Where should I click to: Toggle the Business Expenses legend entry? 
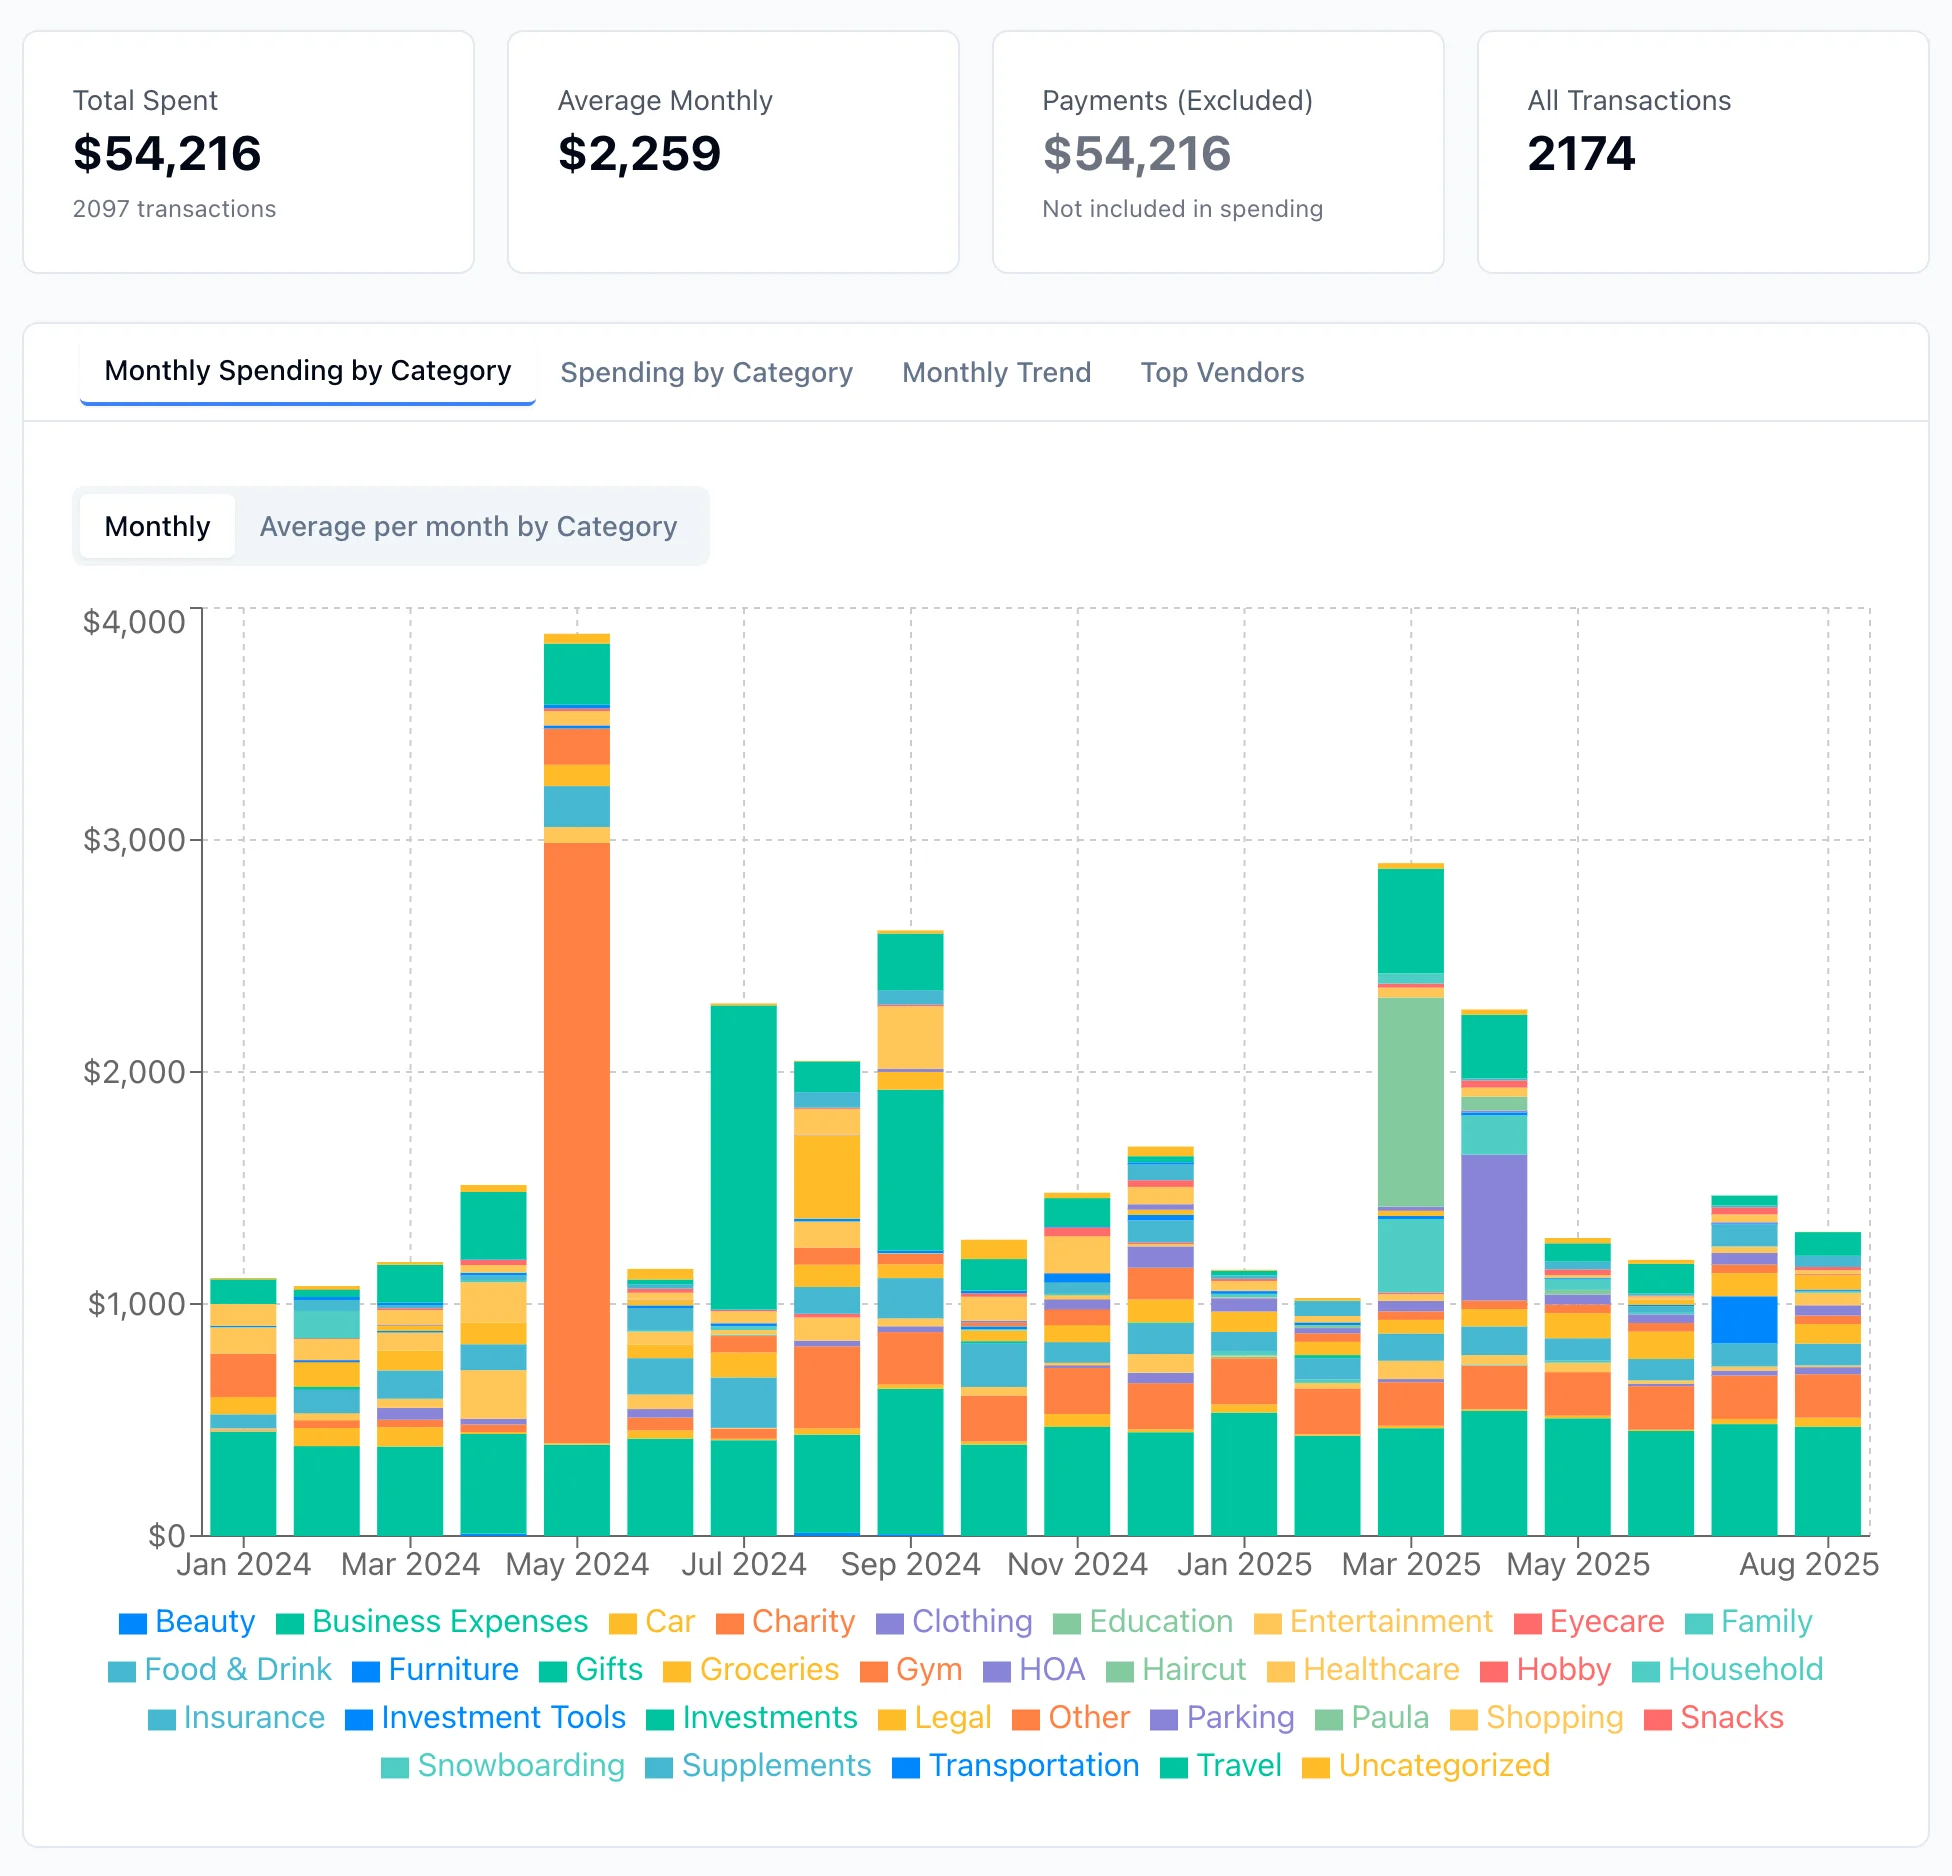(x=432, y=1621)
